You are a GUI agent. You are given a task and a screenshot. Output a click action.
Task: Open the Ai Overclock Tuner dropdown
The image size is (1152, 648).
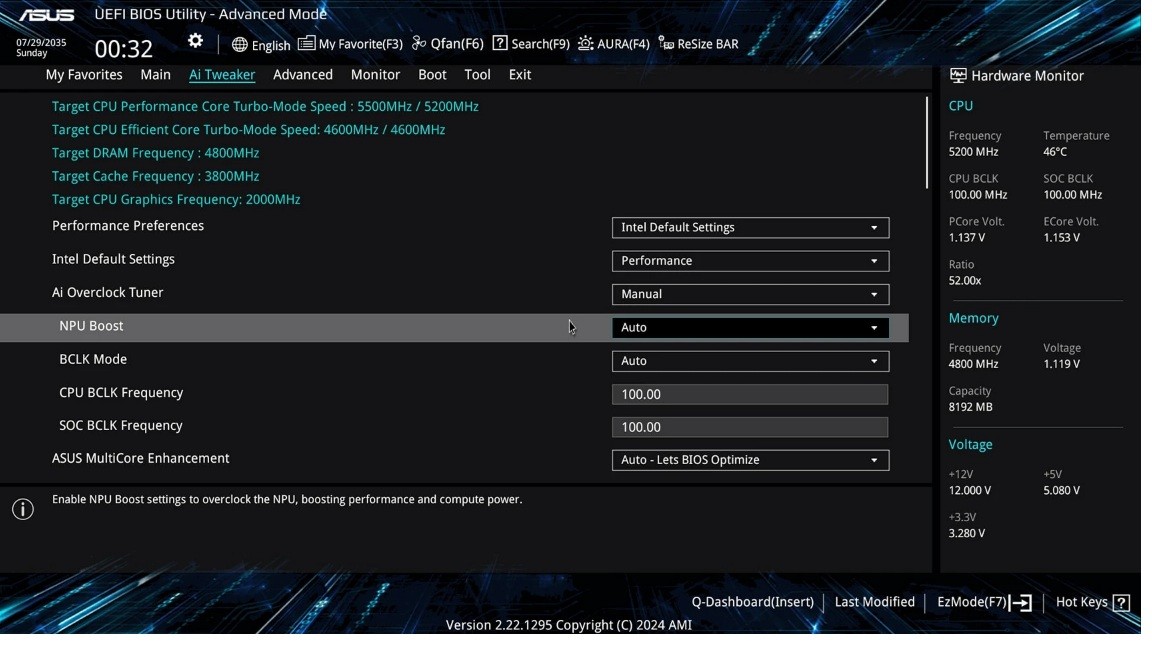coord(750,295)
